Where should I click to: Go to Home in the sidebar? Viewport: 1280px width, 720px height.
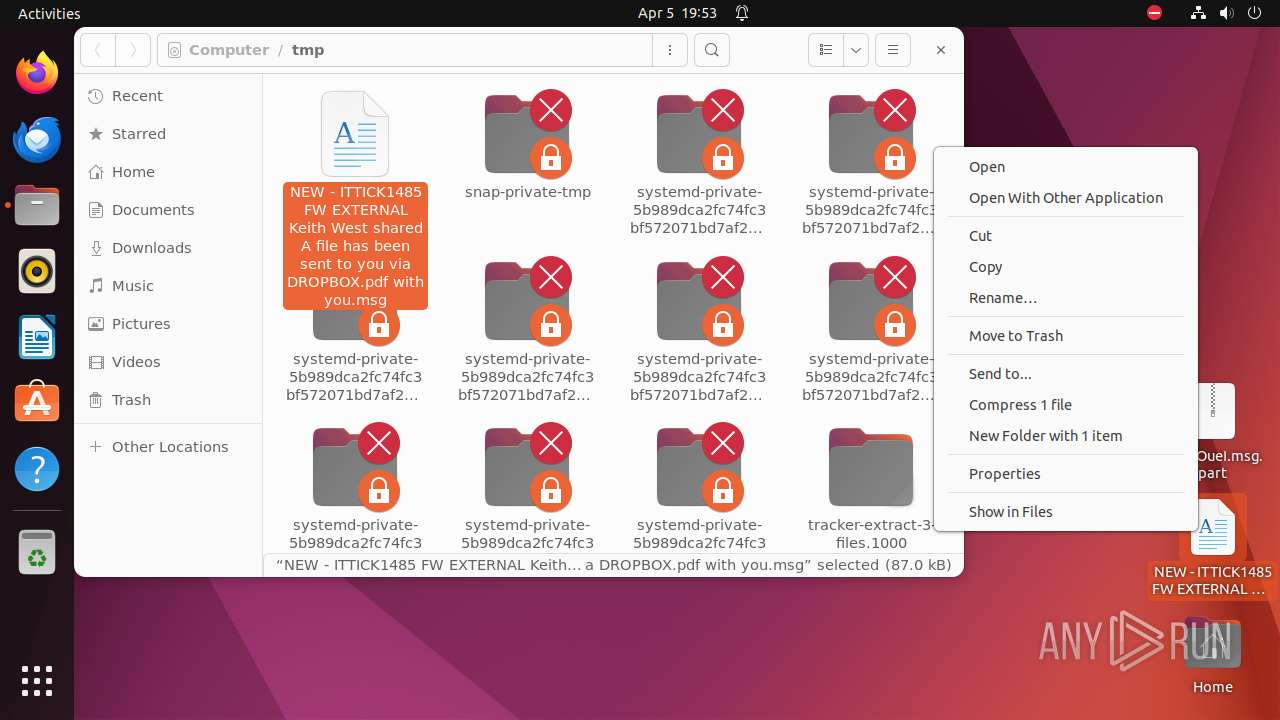click(168, 172)
